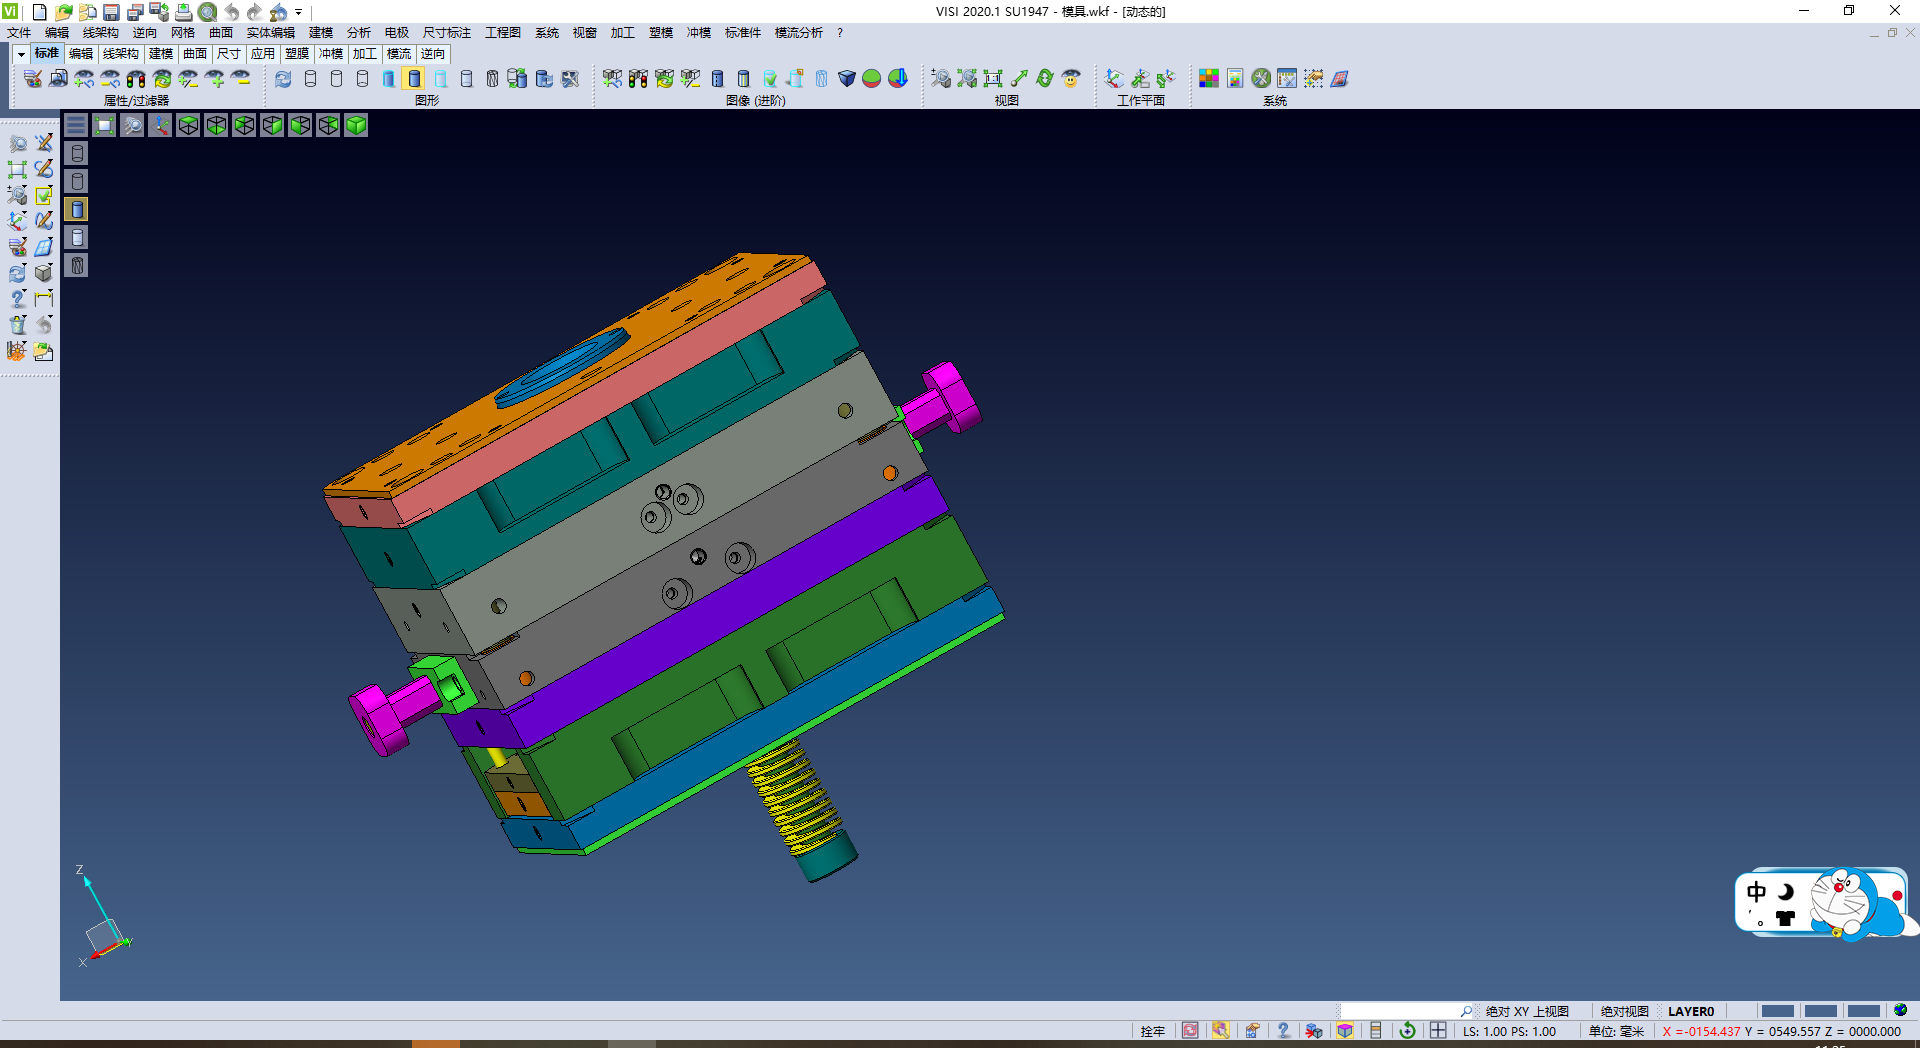Click the green refresh view icon in 视图 group

pos(1045,78)
